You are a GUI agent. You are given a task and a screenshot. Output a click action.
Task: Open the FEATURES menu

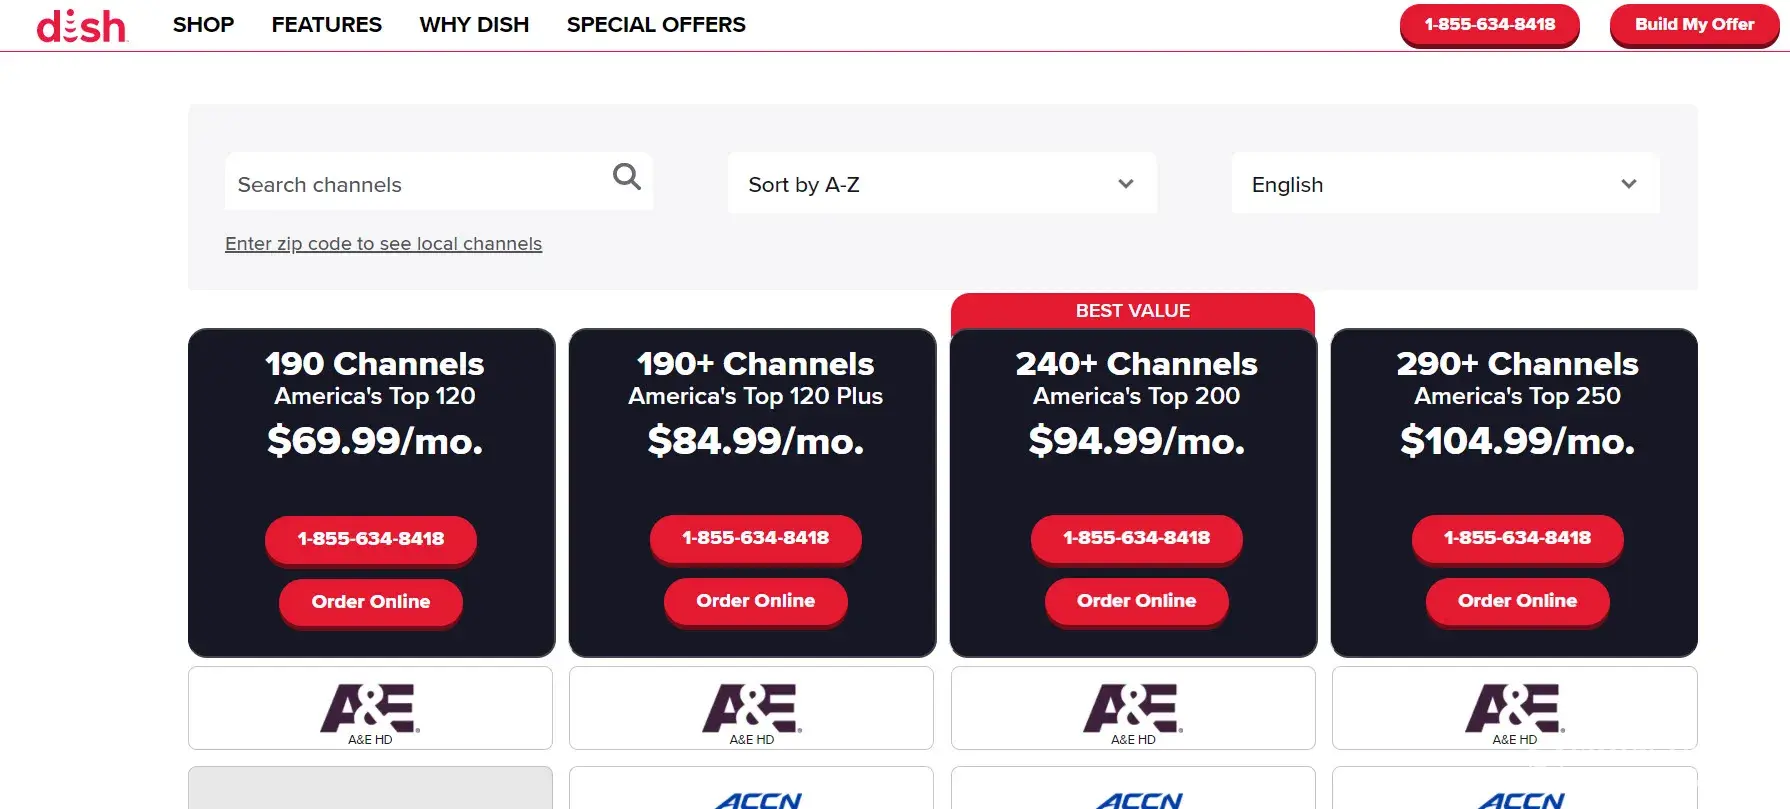point(326,25)
